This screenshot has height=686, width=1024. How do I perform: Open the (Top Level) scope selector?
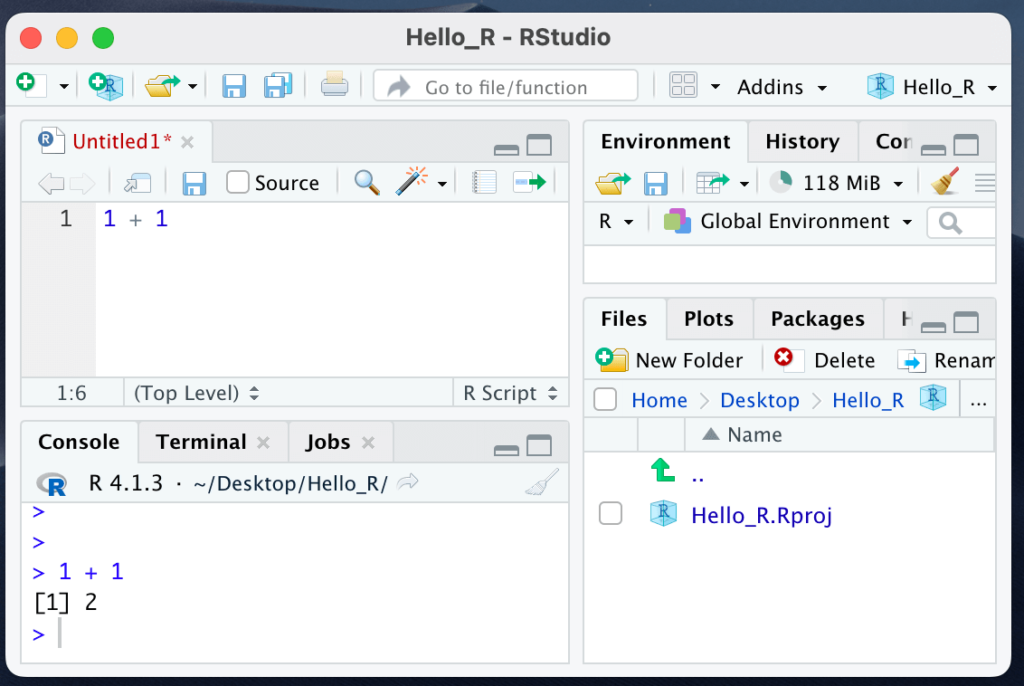197,393
